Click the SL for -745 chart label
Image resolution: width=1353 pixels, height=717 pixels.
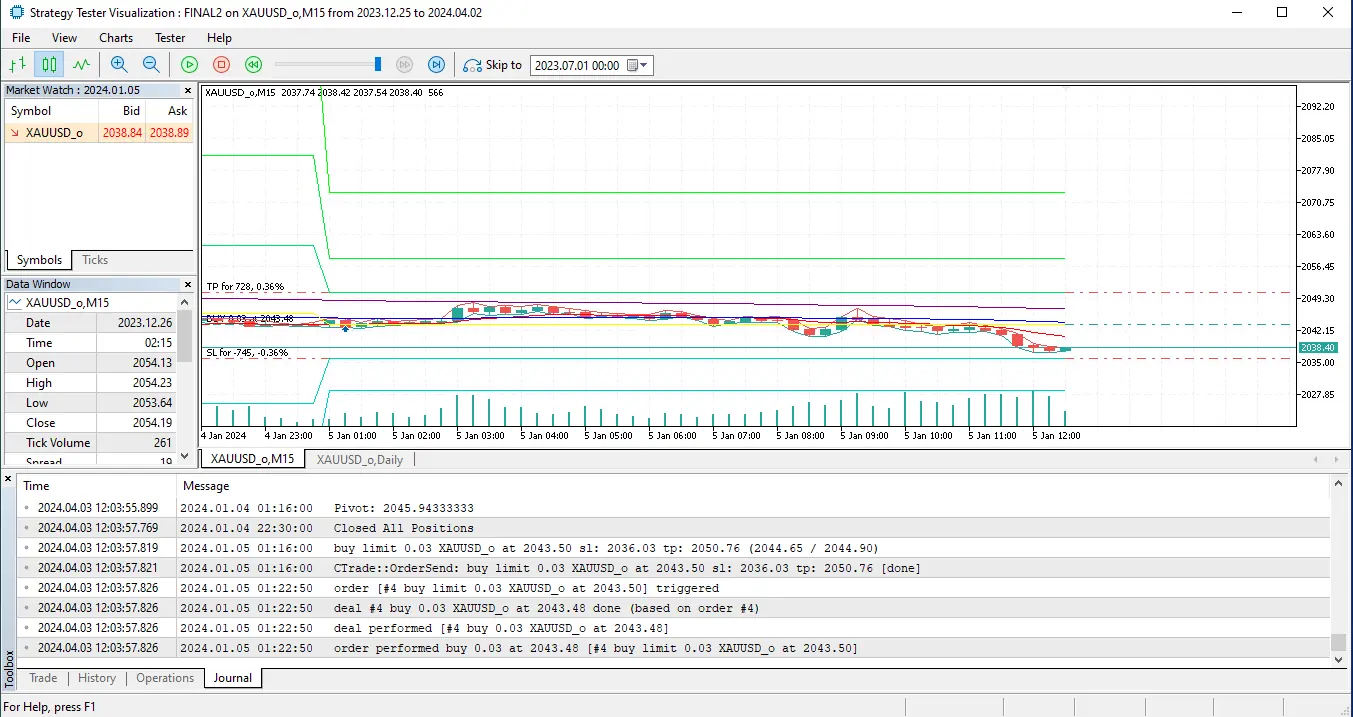tap(247, 352)
